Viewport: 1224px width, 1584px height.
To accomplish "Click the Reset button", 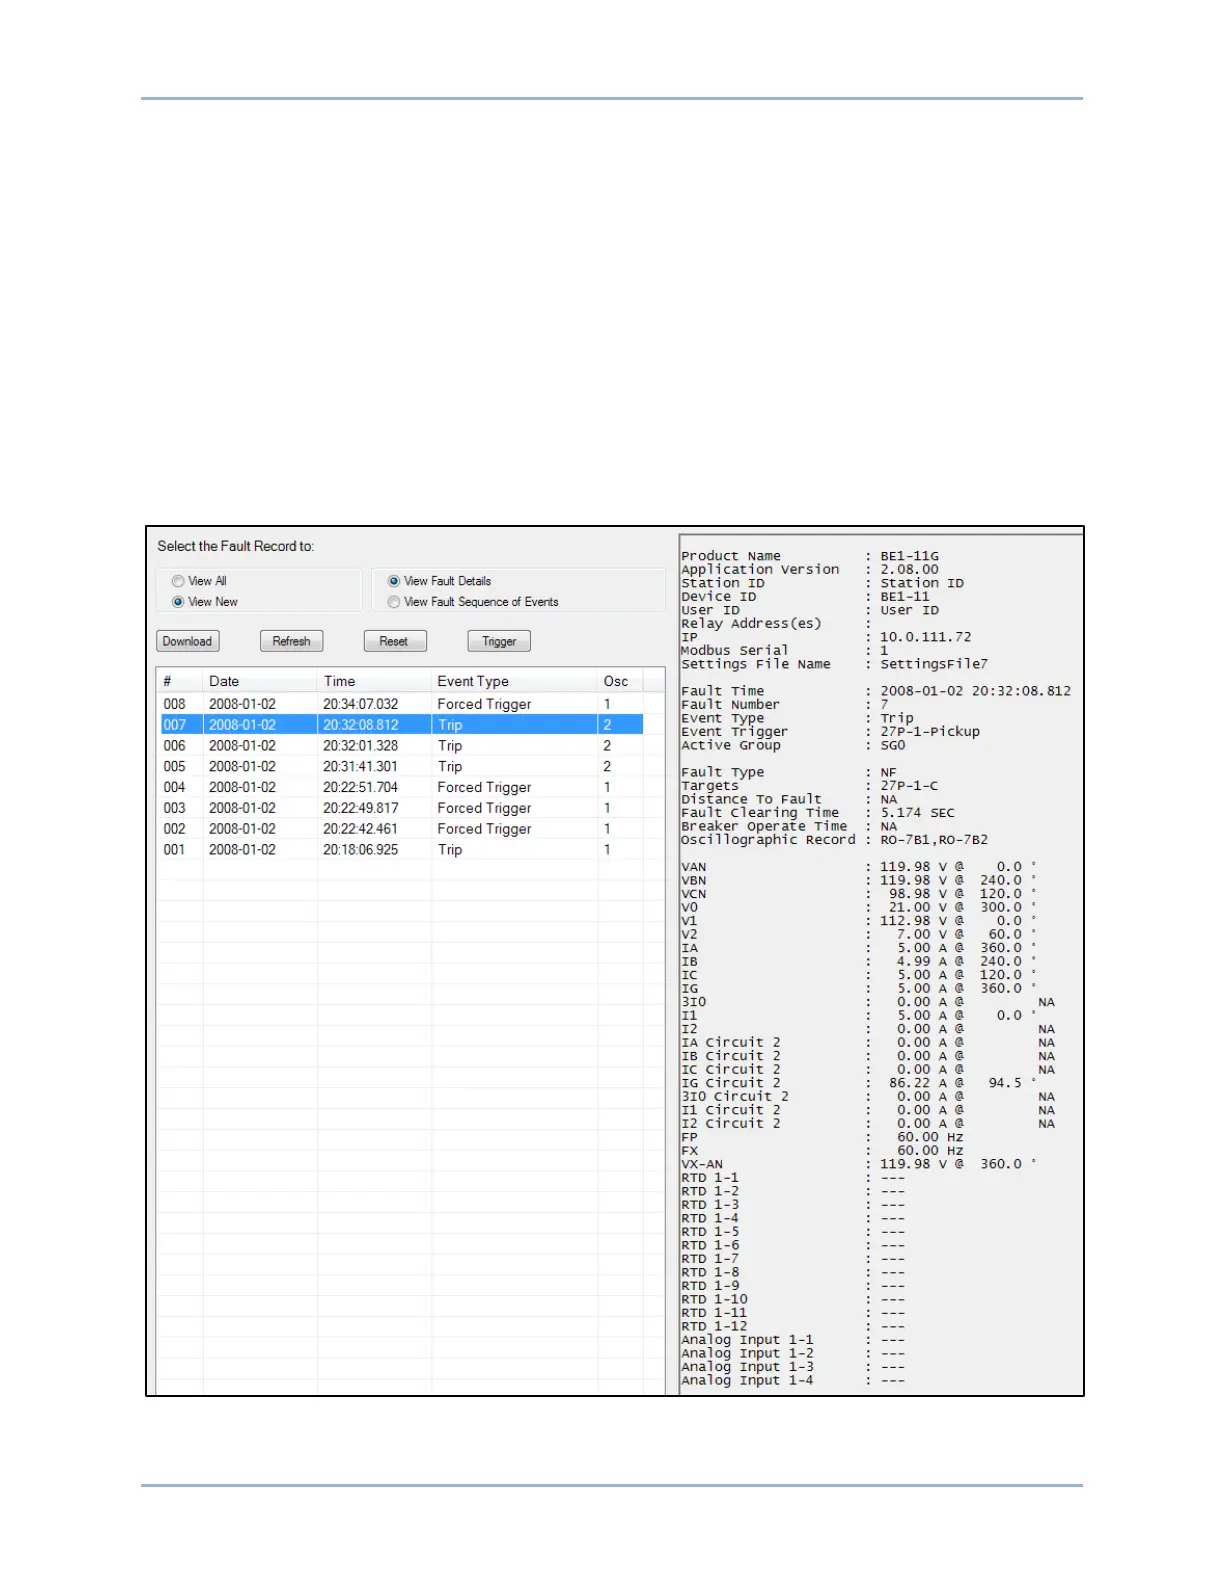I will 395,641.
